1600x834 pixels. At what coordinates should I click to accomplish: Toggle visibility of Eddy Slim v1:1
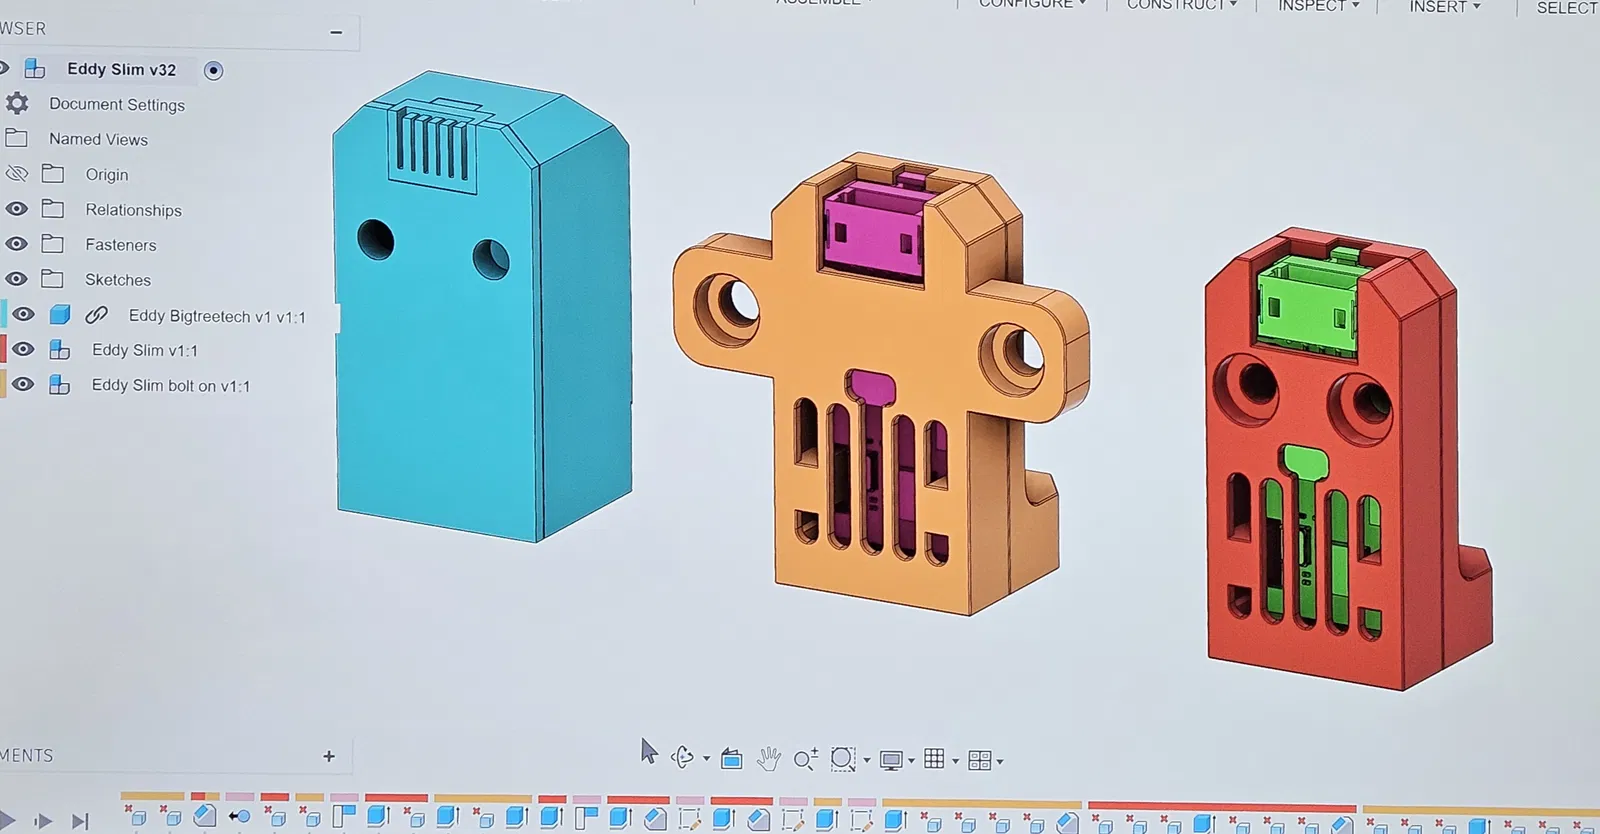pos(23,350)
